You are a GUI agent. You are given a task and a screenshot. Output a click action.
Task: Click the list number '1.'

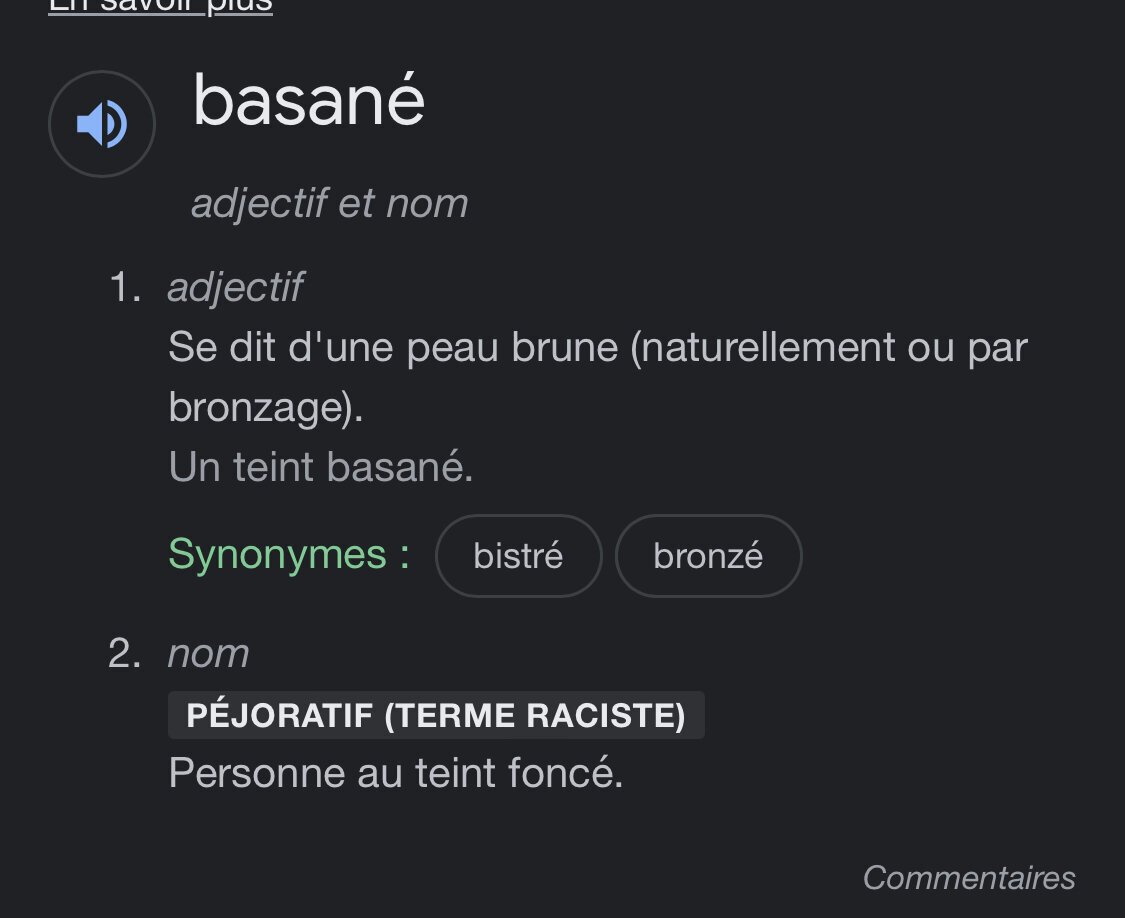(125, 287)
